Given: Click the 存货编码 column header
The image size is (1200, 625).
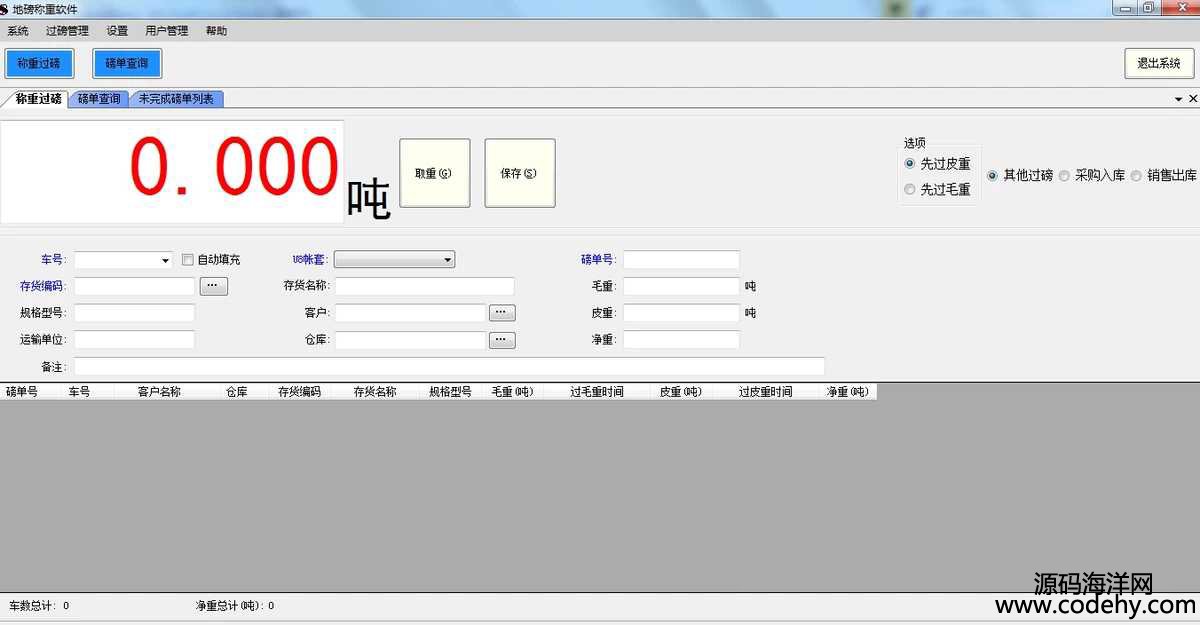Looking at the screenshot, I should [x=301, y=392].
